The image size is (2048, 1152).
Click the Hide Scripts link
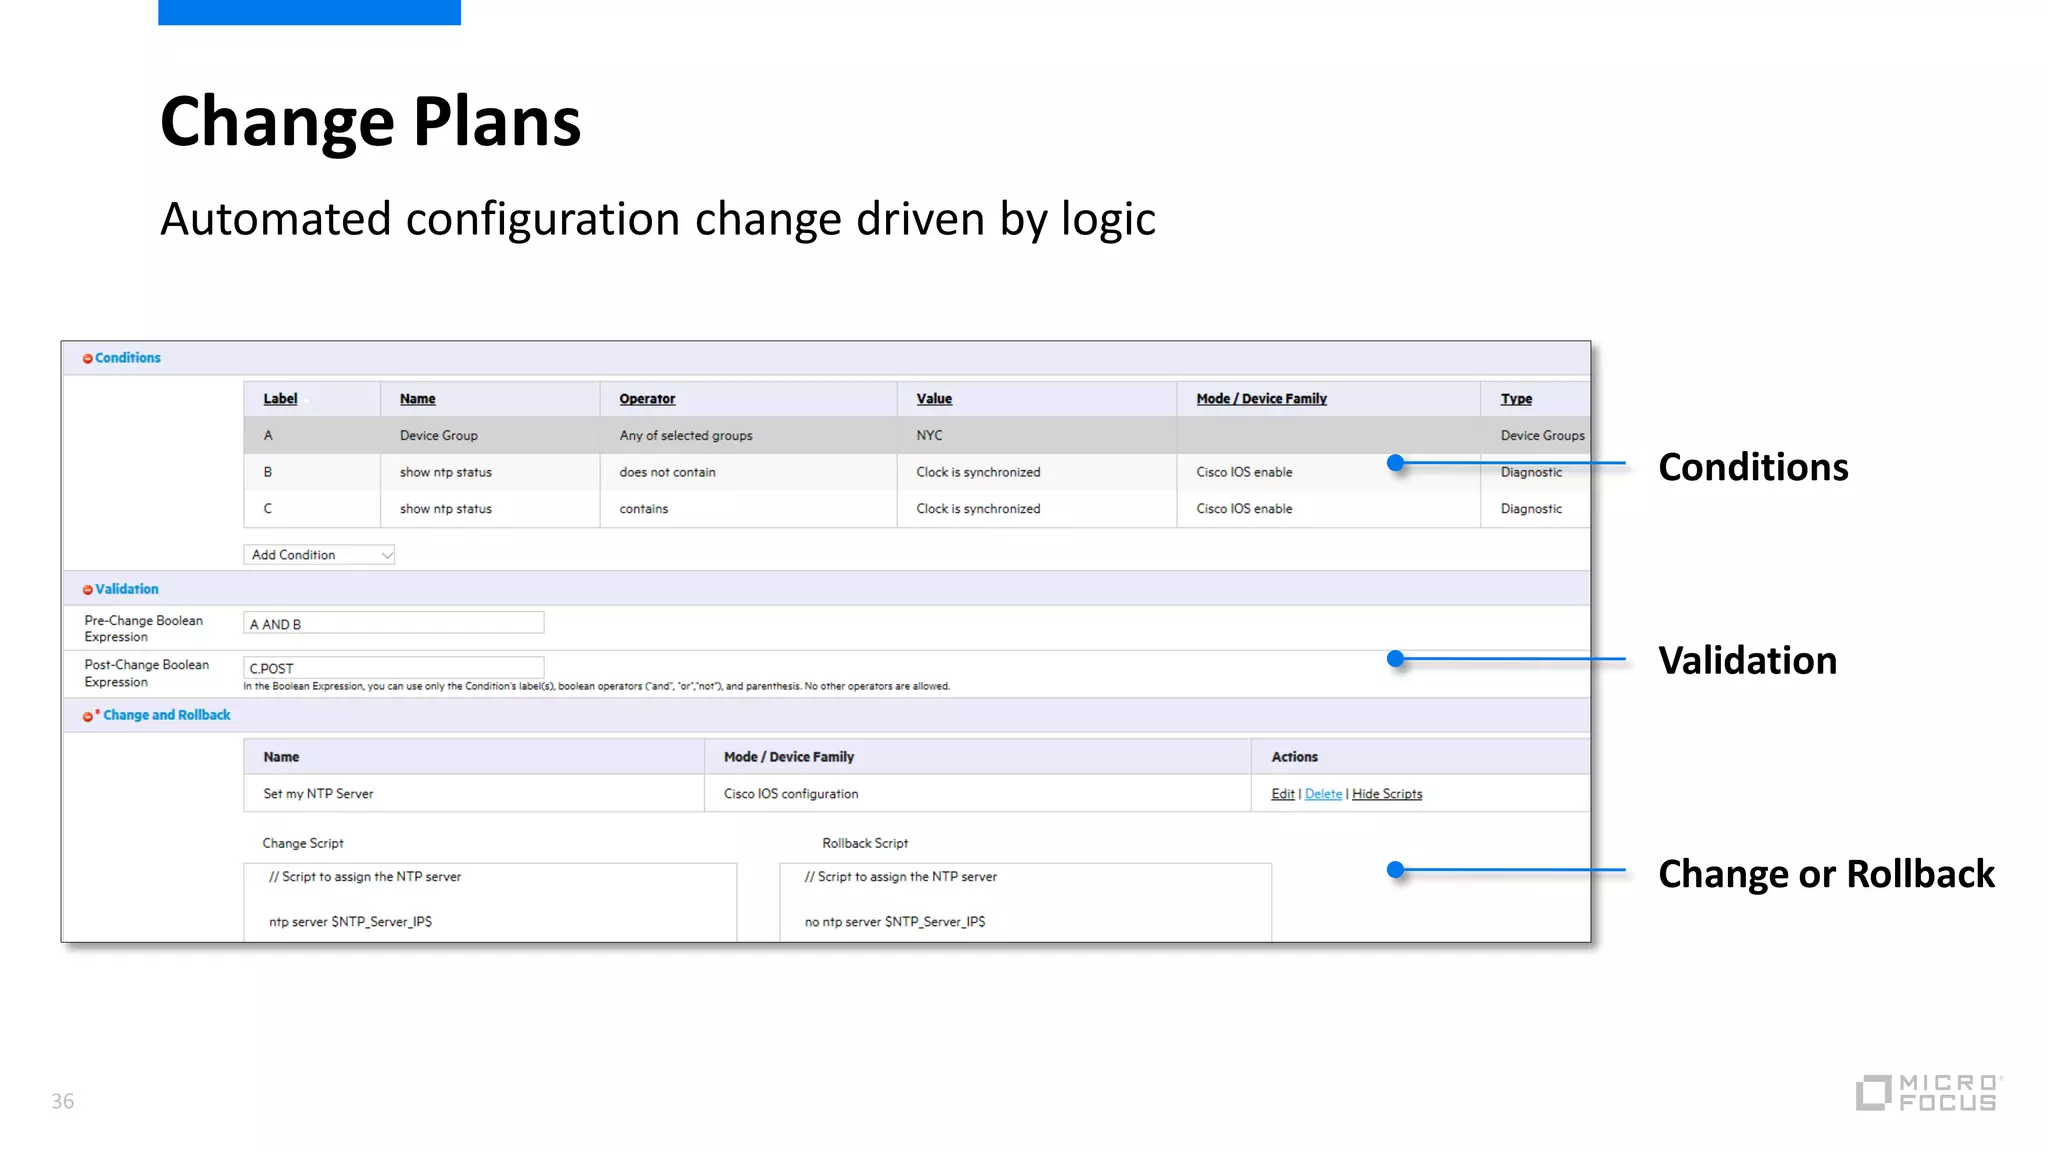pos(1387,794)
